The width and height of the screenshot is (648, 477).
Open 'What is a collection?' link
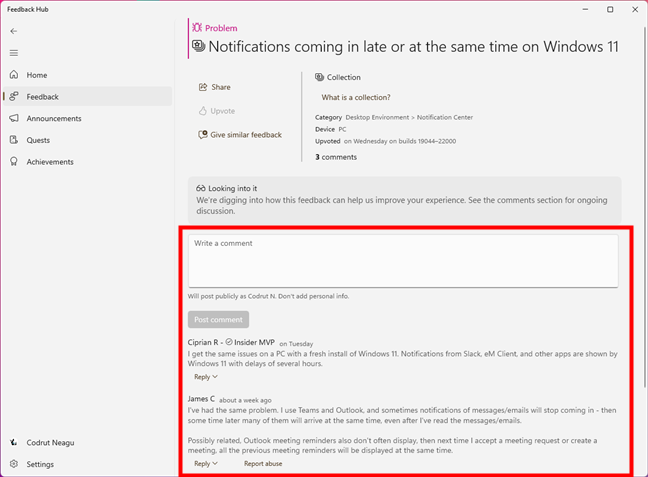[356, 98]
